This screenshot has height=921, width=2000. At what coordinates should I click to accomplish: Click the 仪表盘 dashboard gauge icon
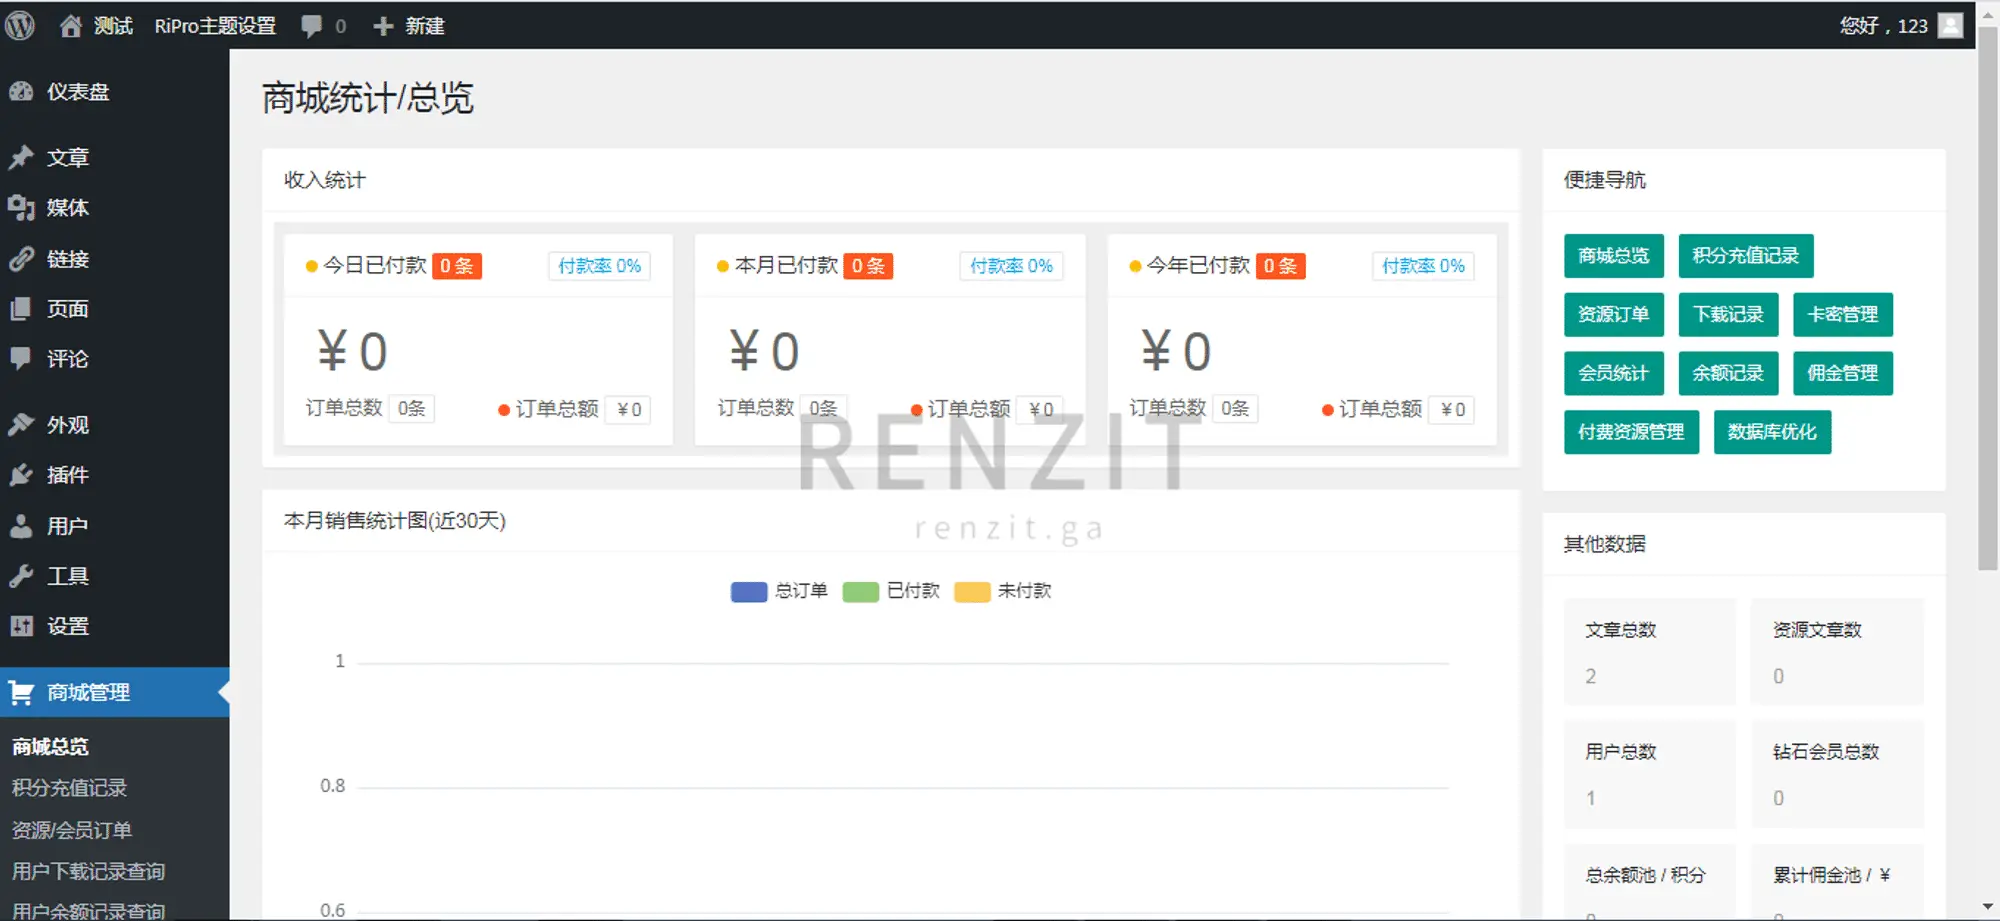tap(21, 92)
